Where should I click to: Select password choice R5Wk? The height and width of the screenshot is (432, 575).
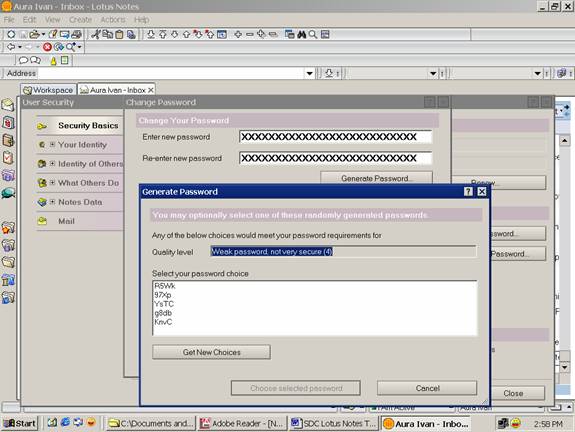tap(165, 286)
